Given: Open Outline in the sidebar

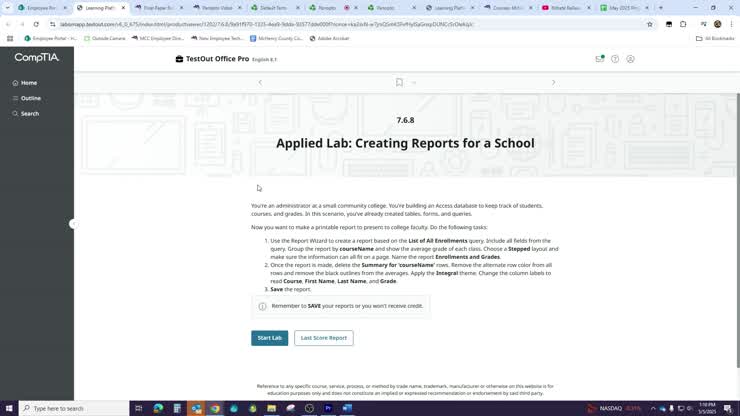Looking at the screenshot, I should [x=30, y=98].
